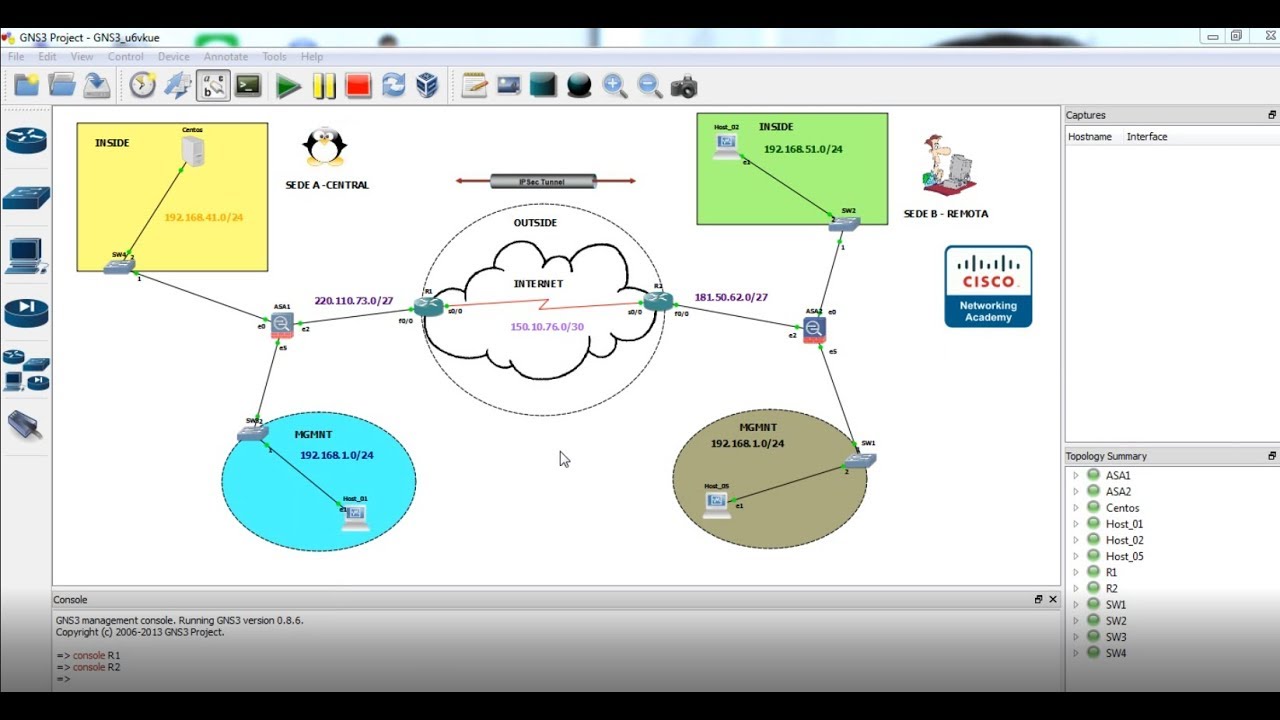Image resolution: width=1280 pixels, height=720 pixels.
Task: Select R2 in Topology Summary list
Action: tap(1111, 589)
